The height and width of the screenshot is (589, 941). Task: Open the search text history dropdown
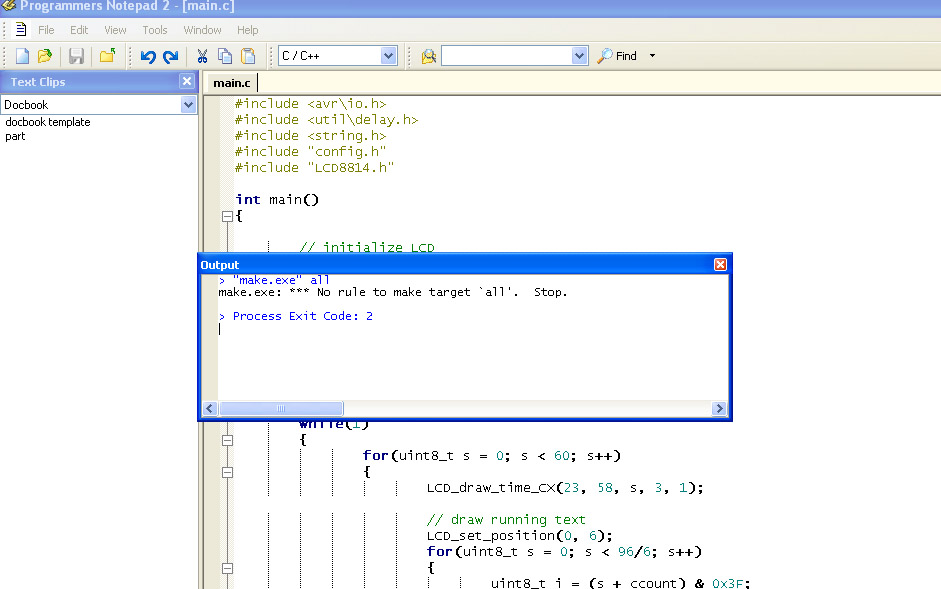coord(578,56)
